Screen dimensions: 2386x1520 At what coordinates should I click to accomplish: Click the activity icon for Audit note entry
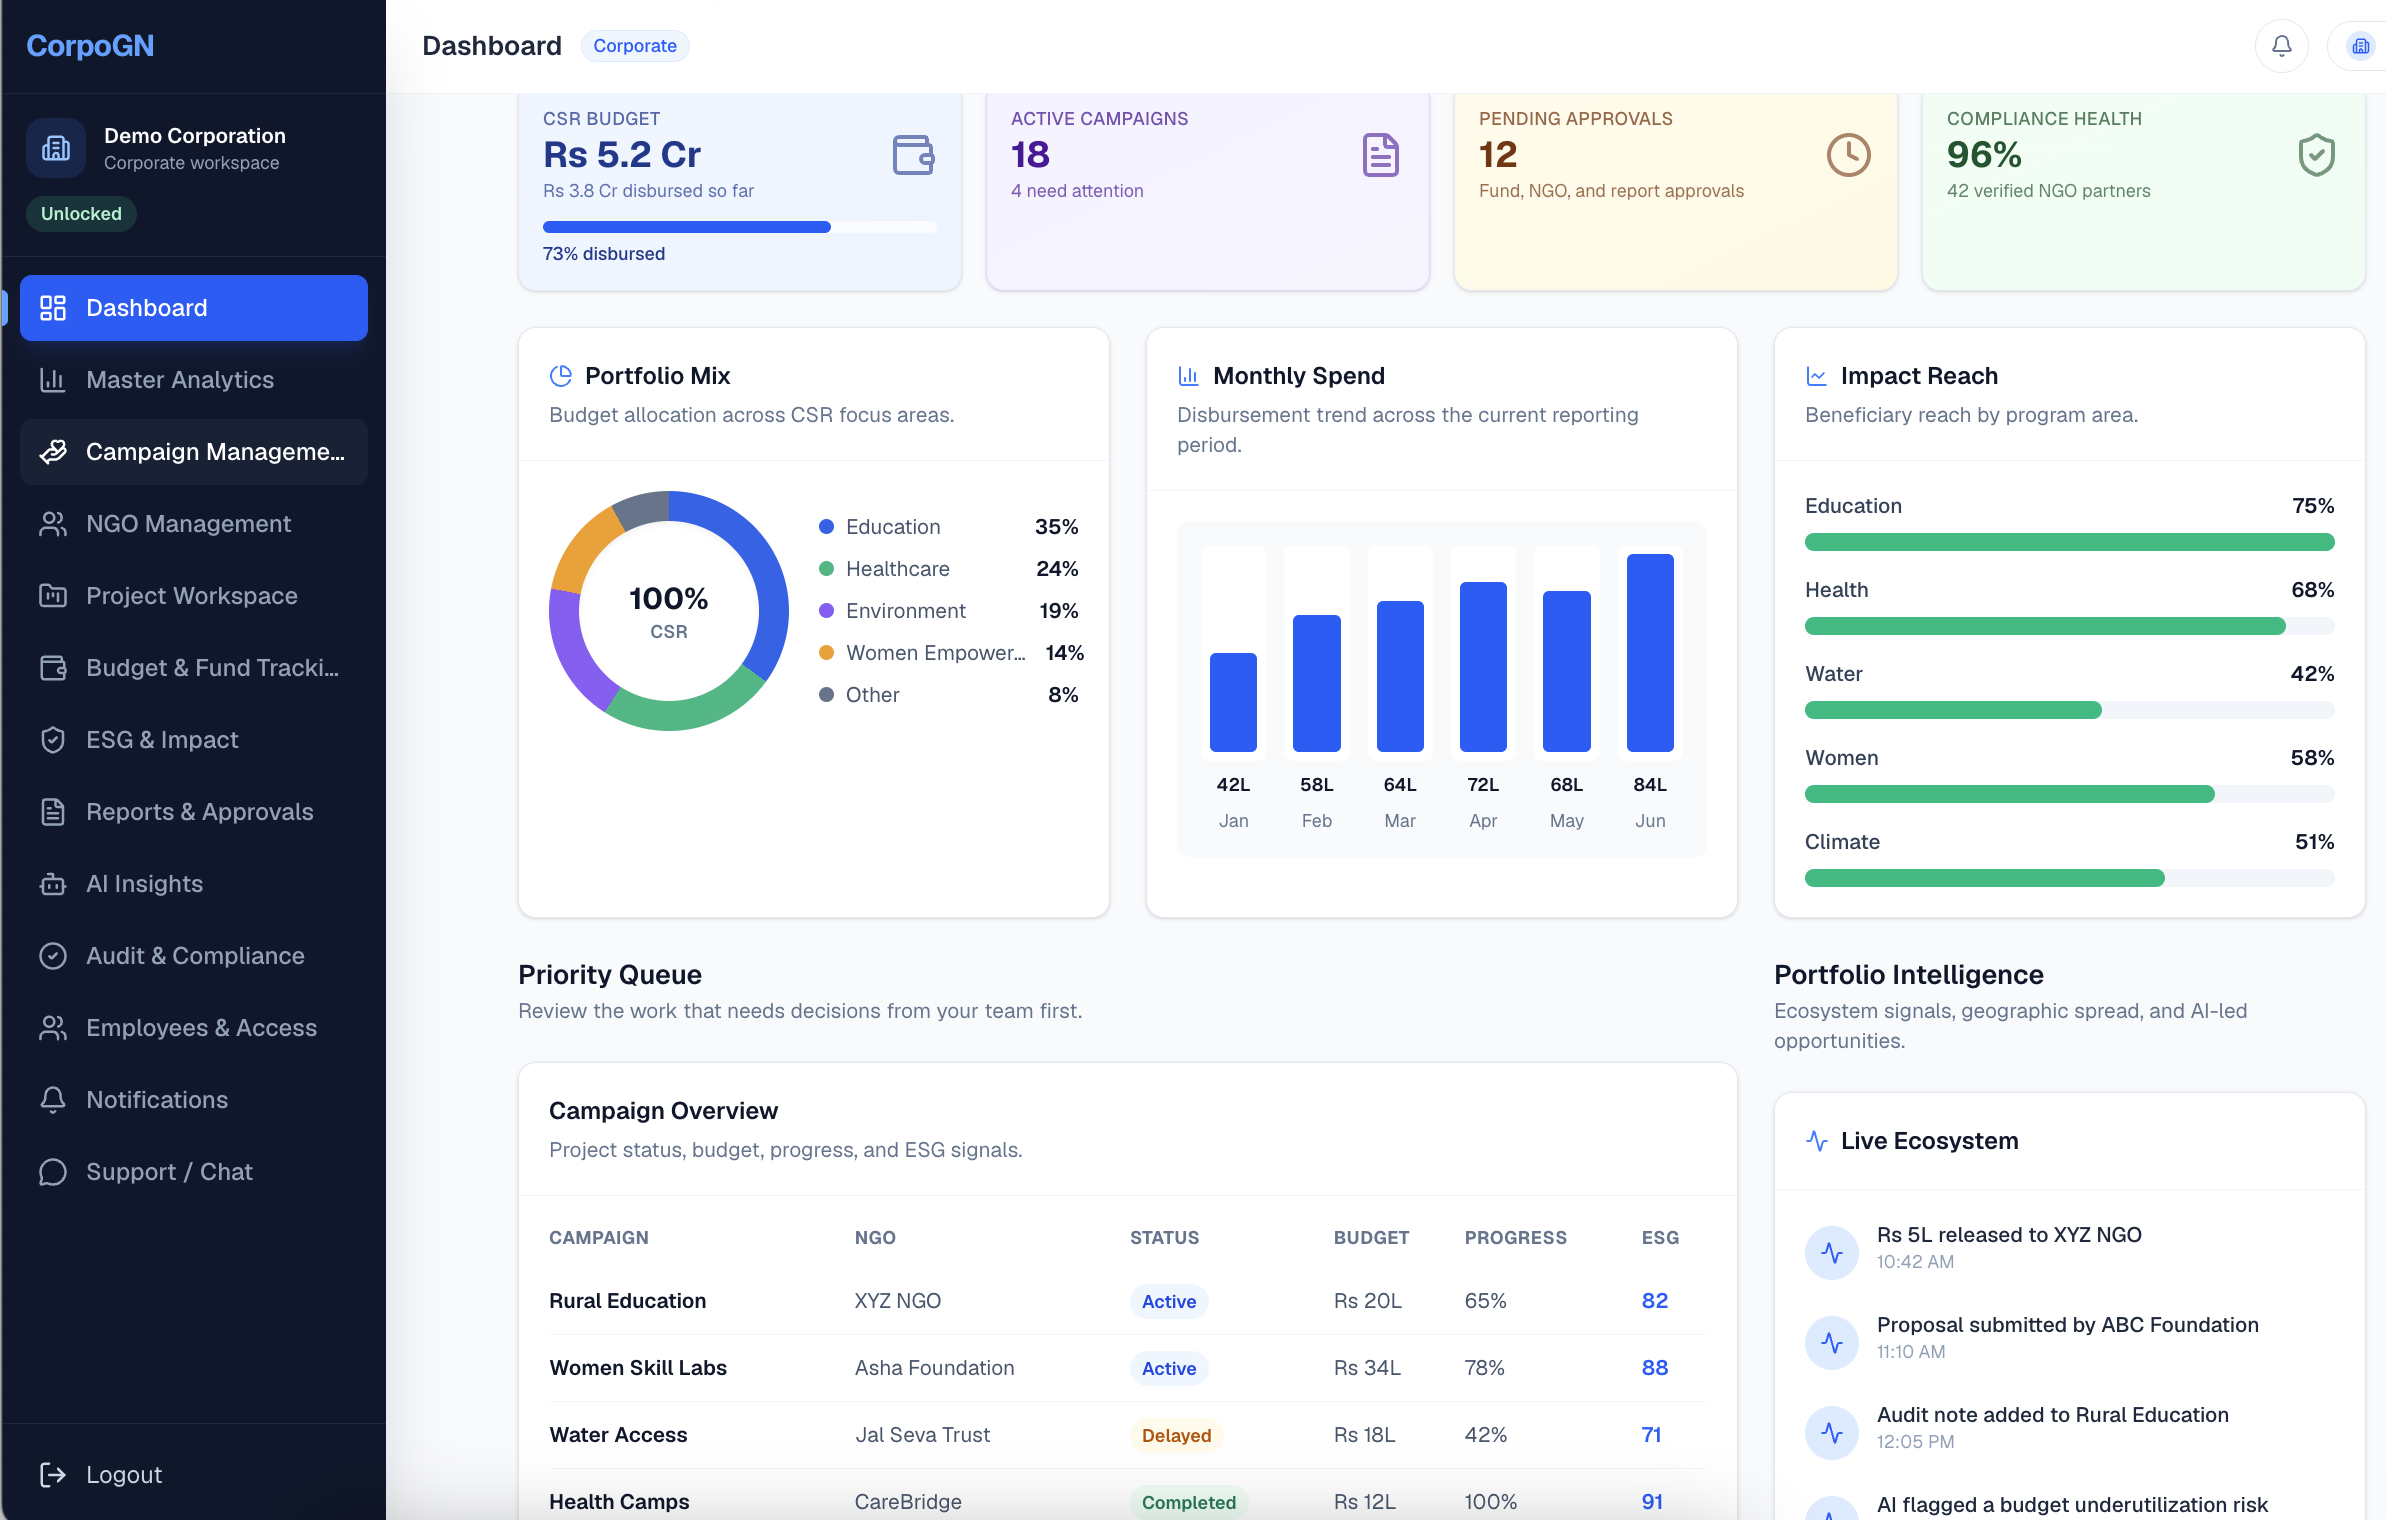(x=1832, y=1432)
